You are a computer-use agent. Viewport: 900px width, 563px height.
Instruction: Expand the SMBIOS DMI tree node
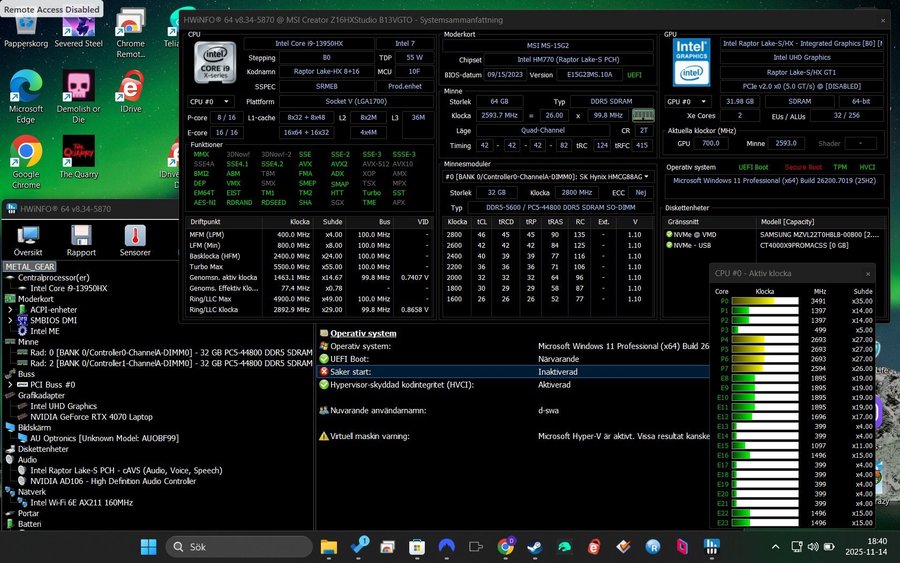tap(10, 320)
